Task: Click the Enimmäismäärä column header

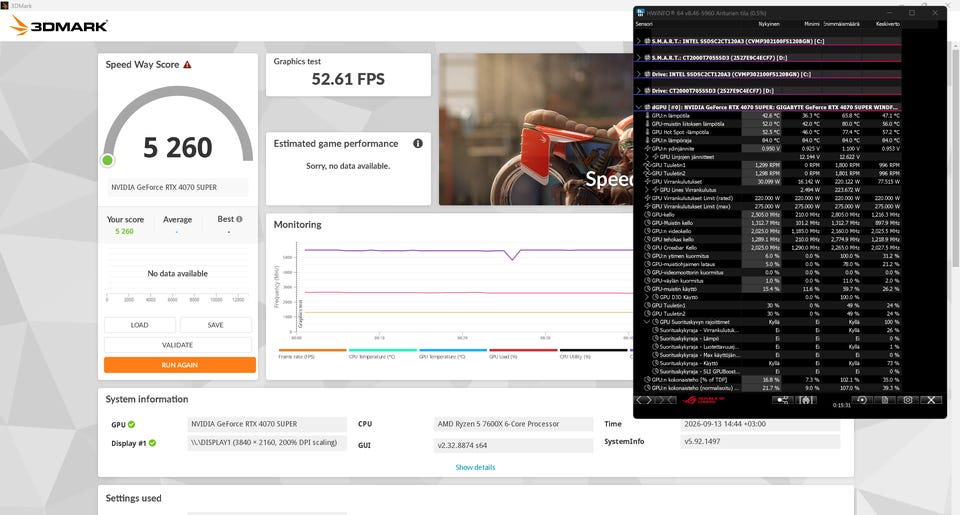Action: [841, 24]
